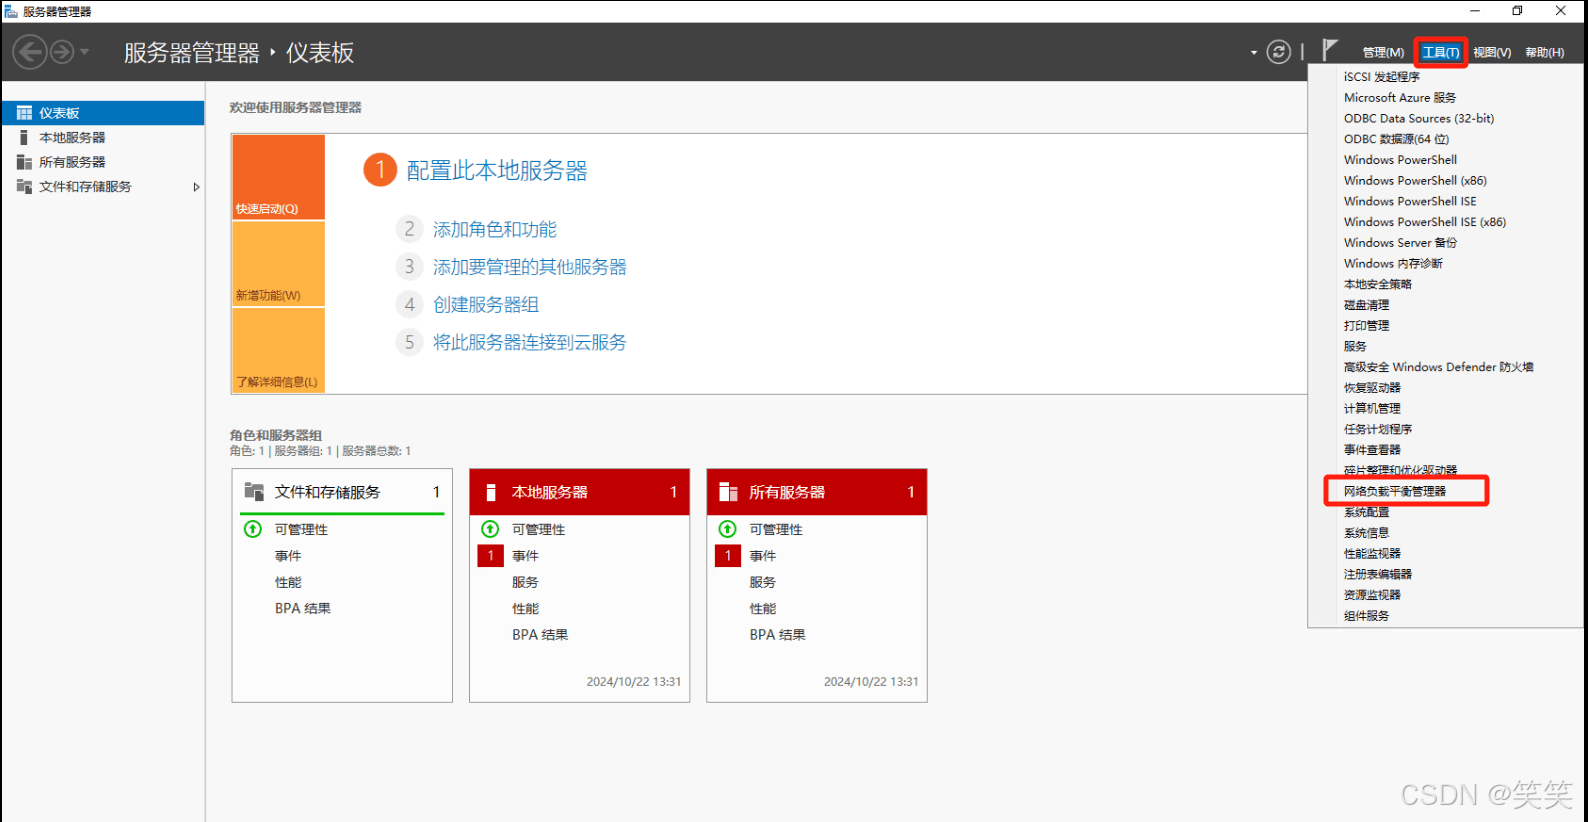Open the notifications flag icon
The image size is (1588, 822).
(1329, 50)
